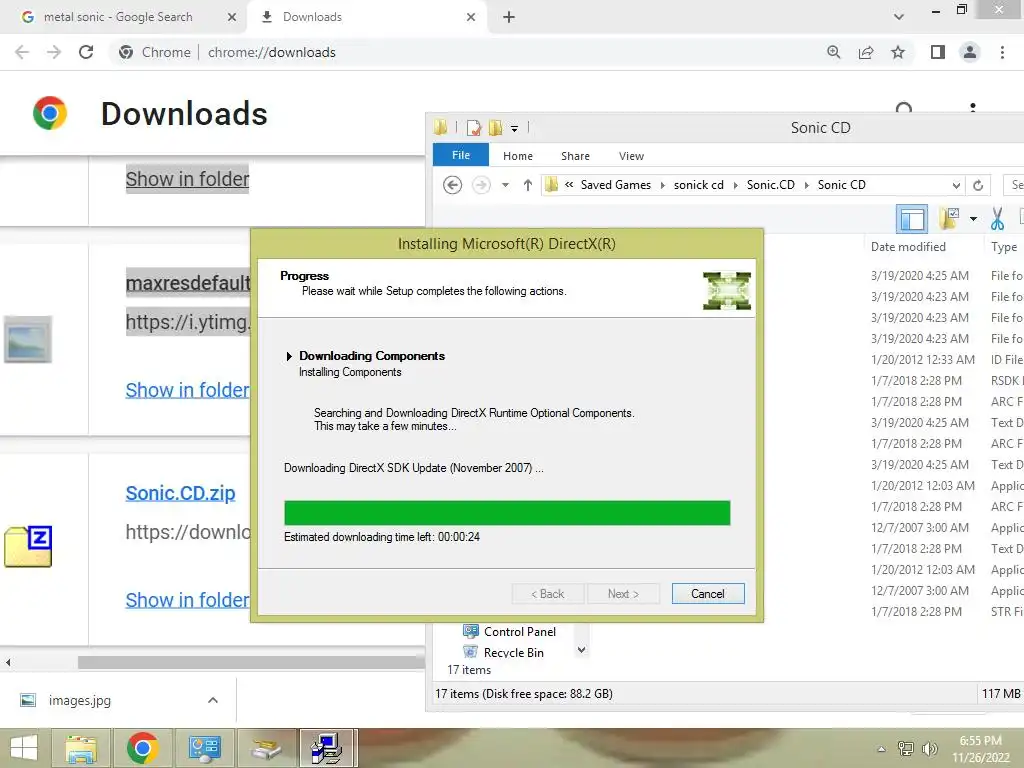Switch to Downloads tab
Viewport: 1024px width, 768px height.
tap(312, 17)
